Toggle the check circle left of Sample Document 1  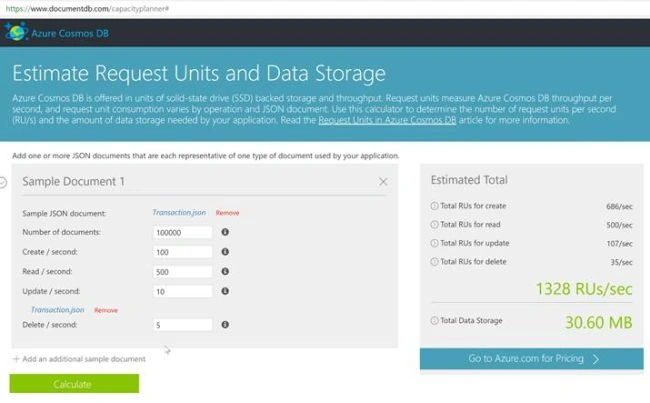pyautogui.click(x=3, y=182)
